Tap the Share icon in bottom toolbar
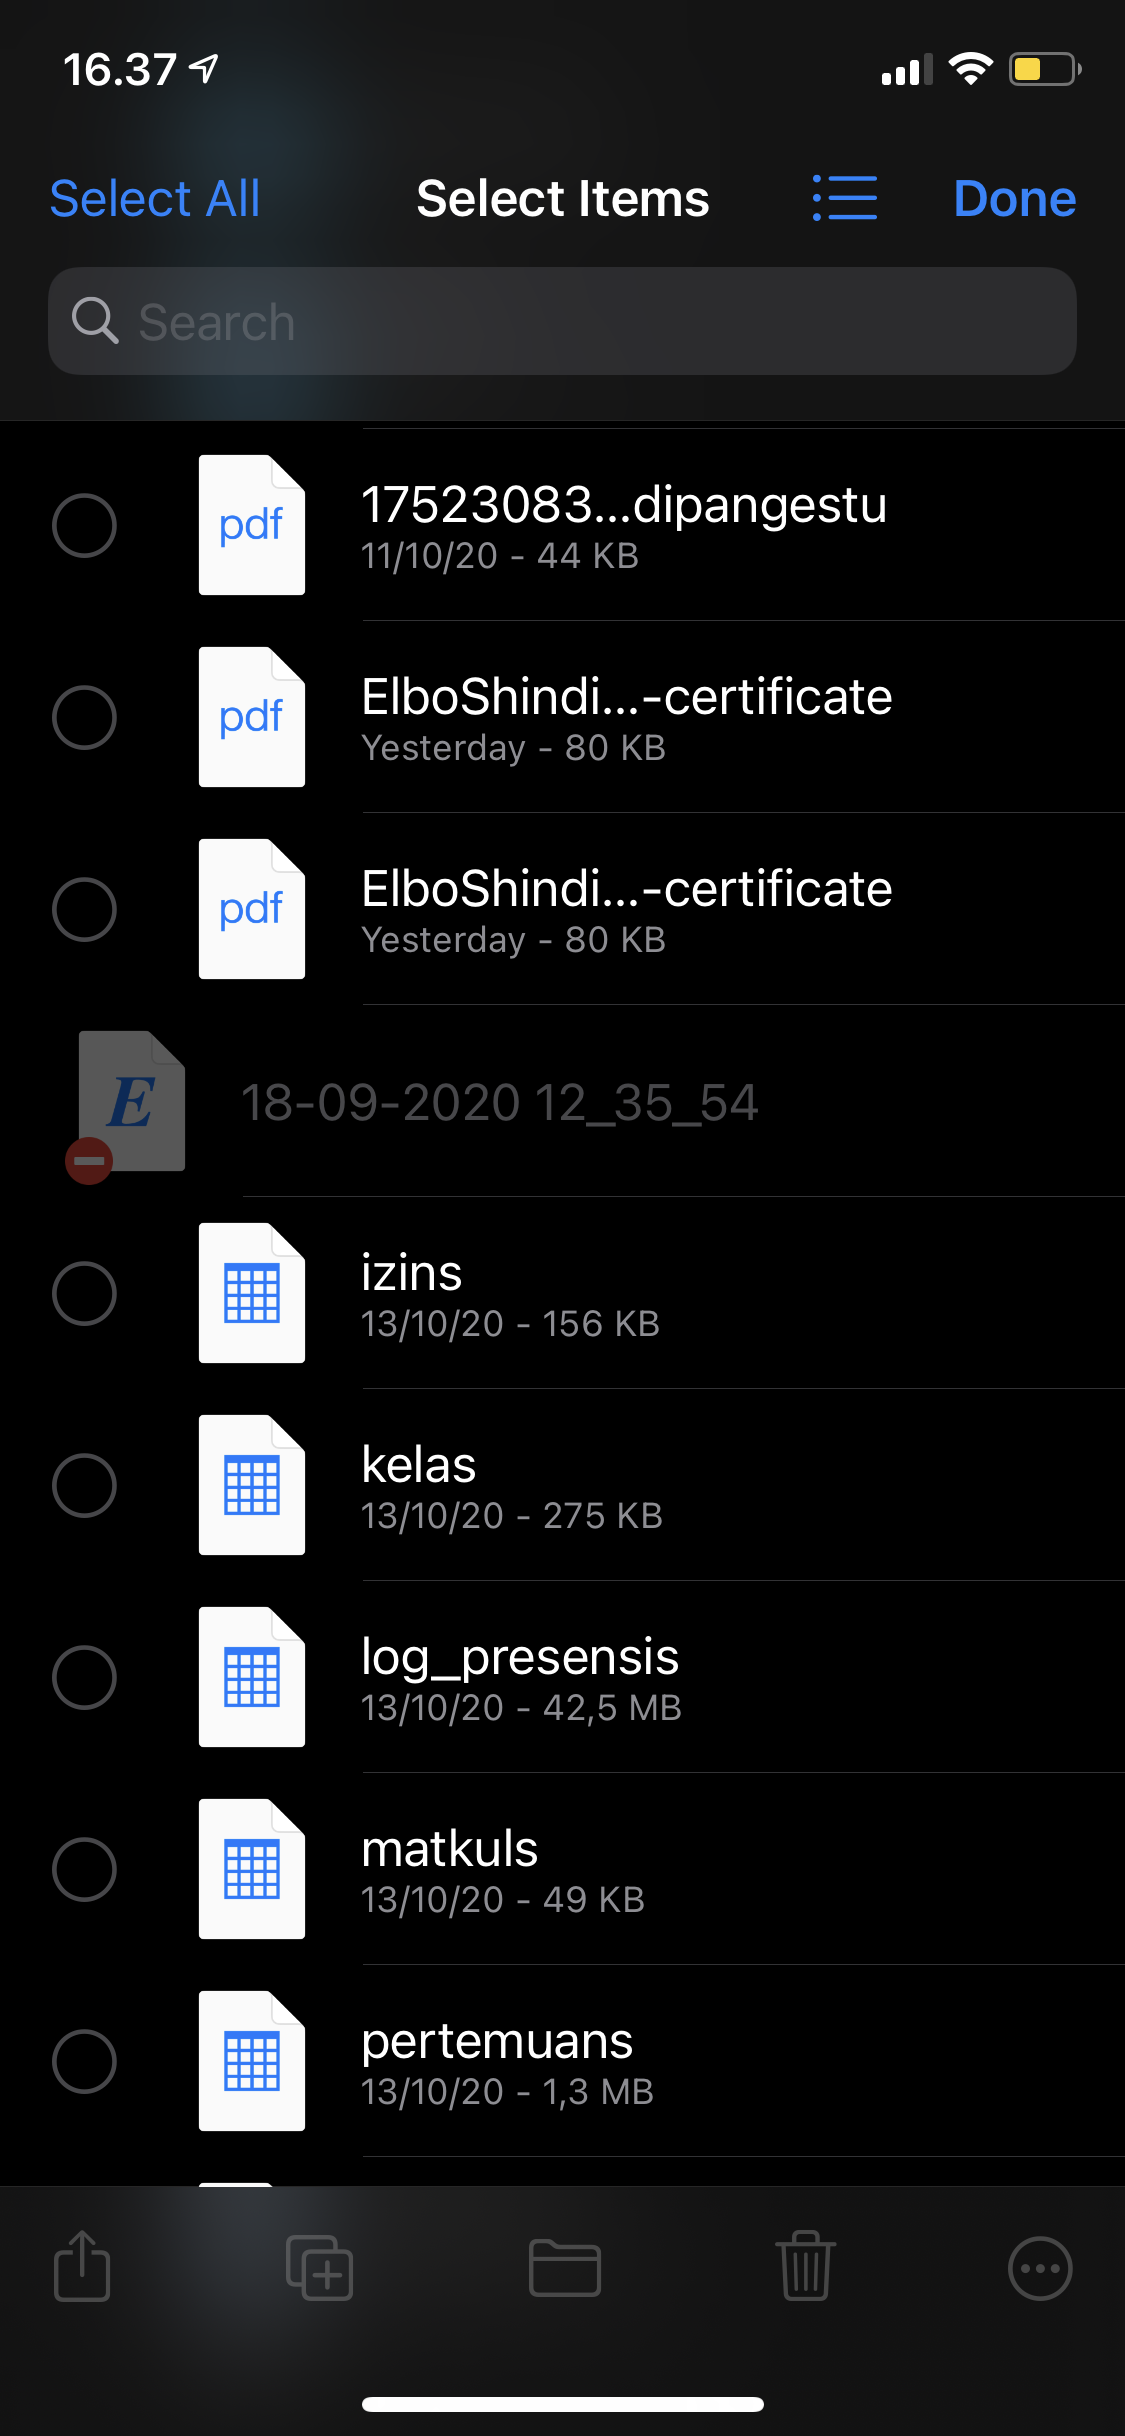 coord(81,2266)
